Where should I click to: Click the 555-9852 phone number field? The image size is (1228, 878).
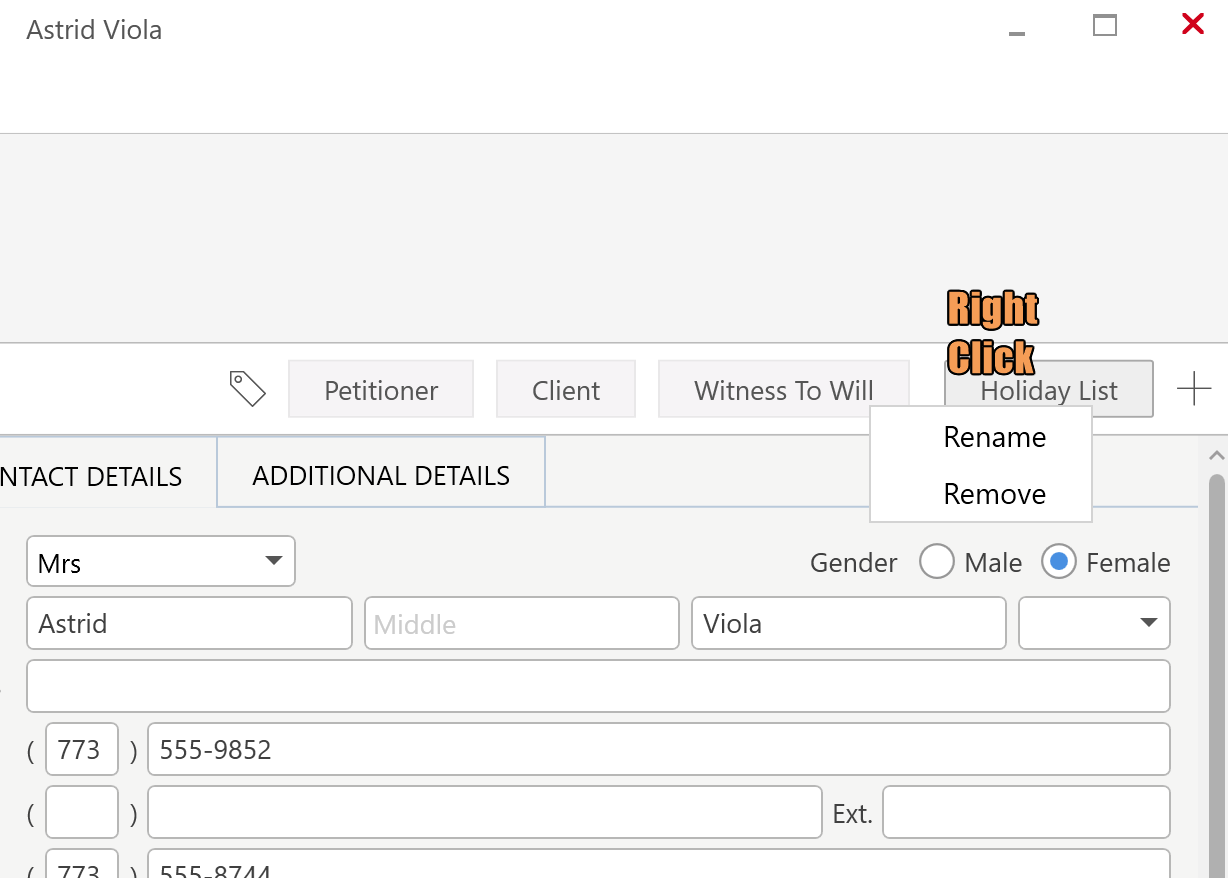(658, 749)
